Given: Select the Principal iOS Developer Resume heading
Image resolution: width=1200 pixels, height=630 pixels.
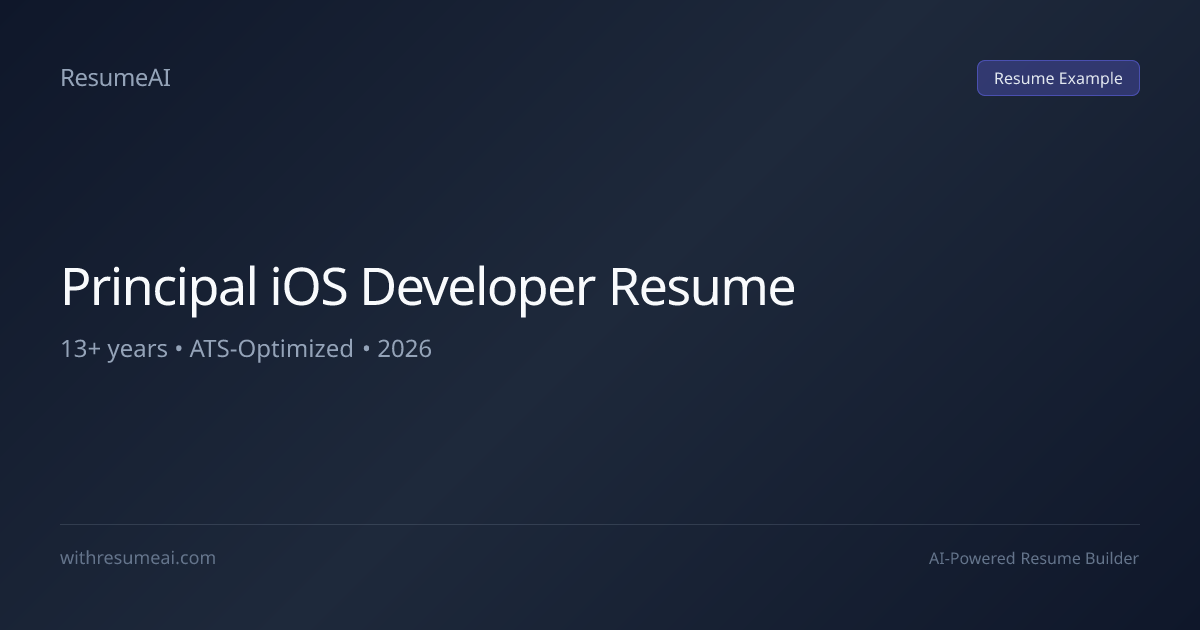Looking at the screenshot, I should pos(428,288).
